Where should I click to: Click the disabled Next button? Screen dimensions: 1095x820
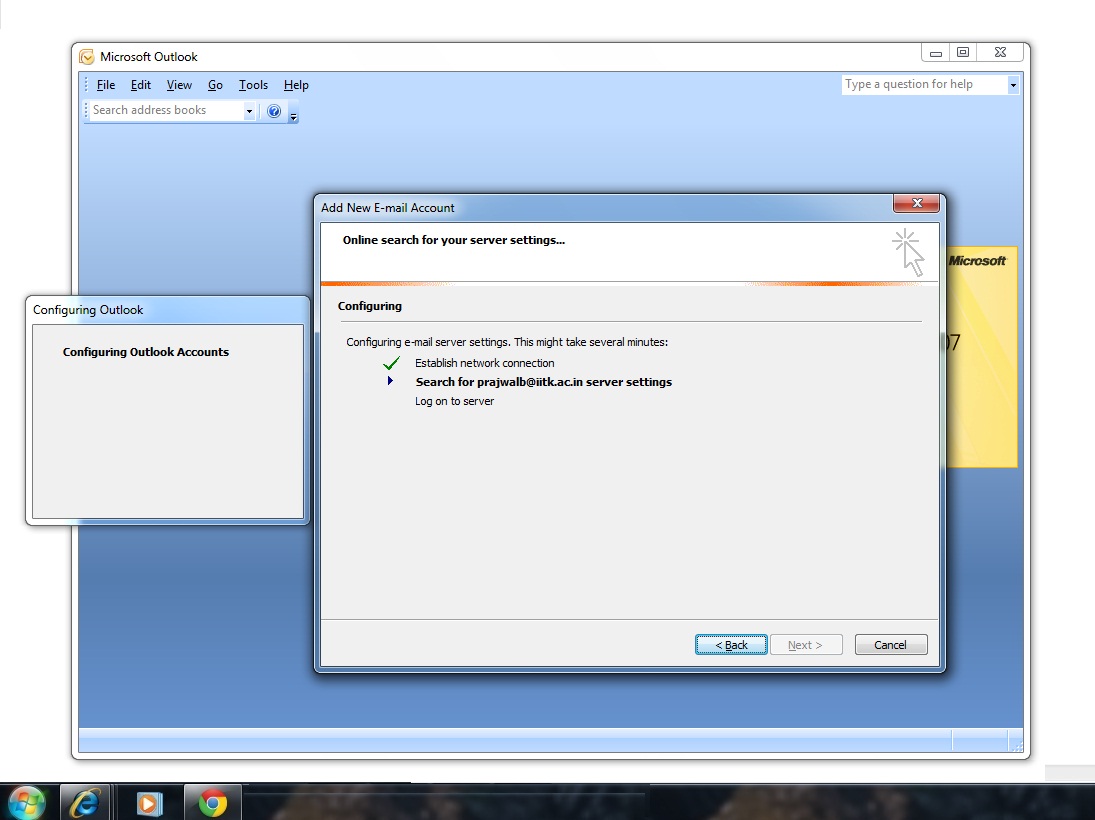pos(806,645)
